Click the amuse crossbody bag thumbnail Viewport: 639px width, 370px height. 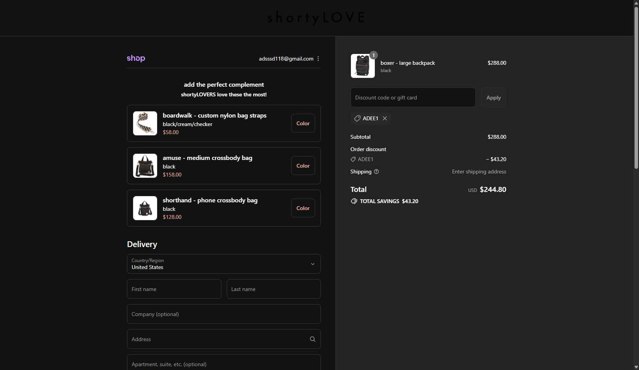pos(145,166)
